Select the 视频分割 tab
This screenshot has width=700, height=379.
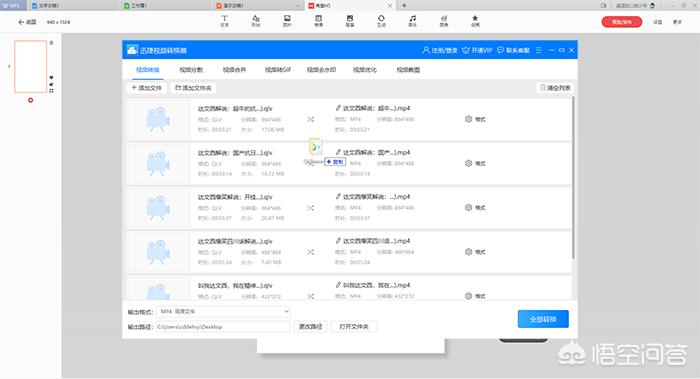(191, 70)
